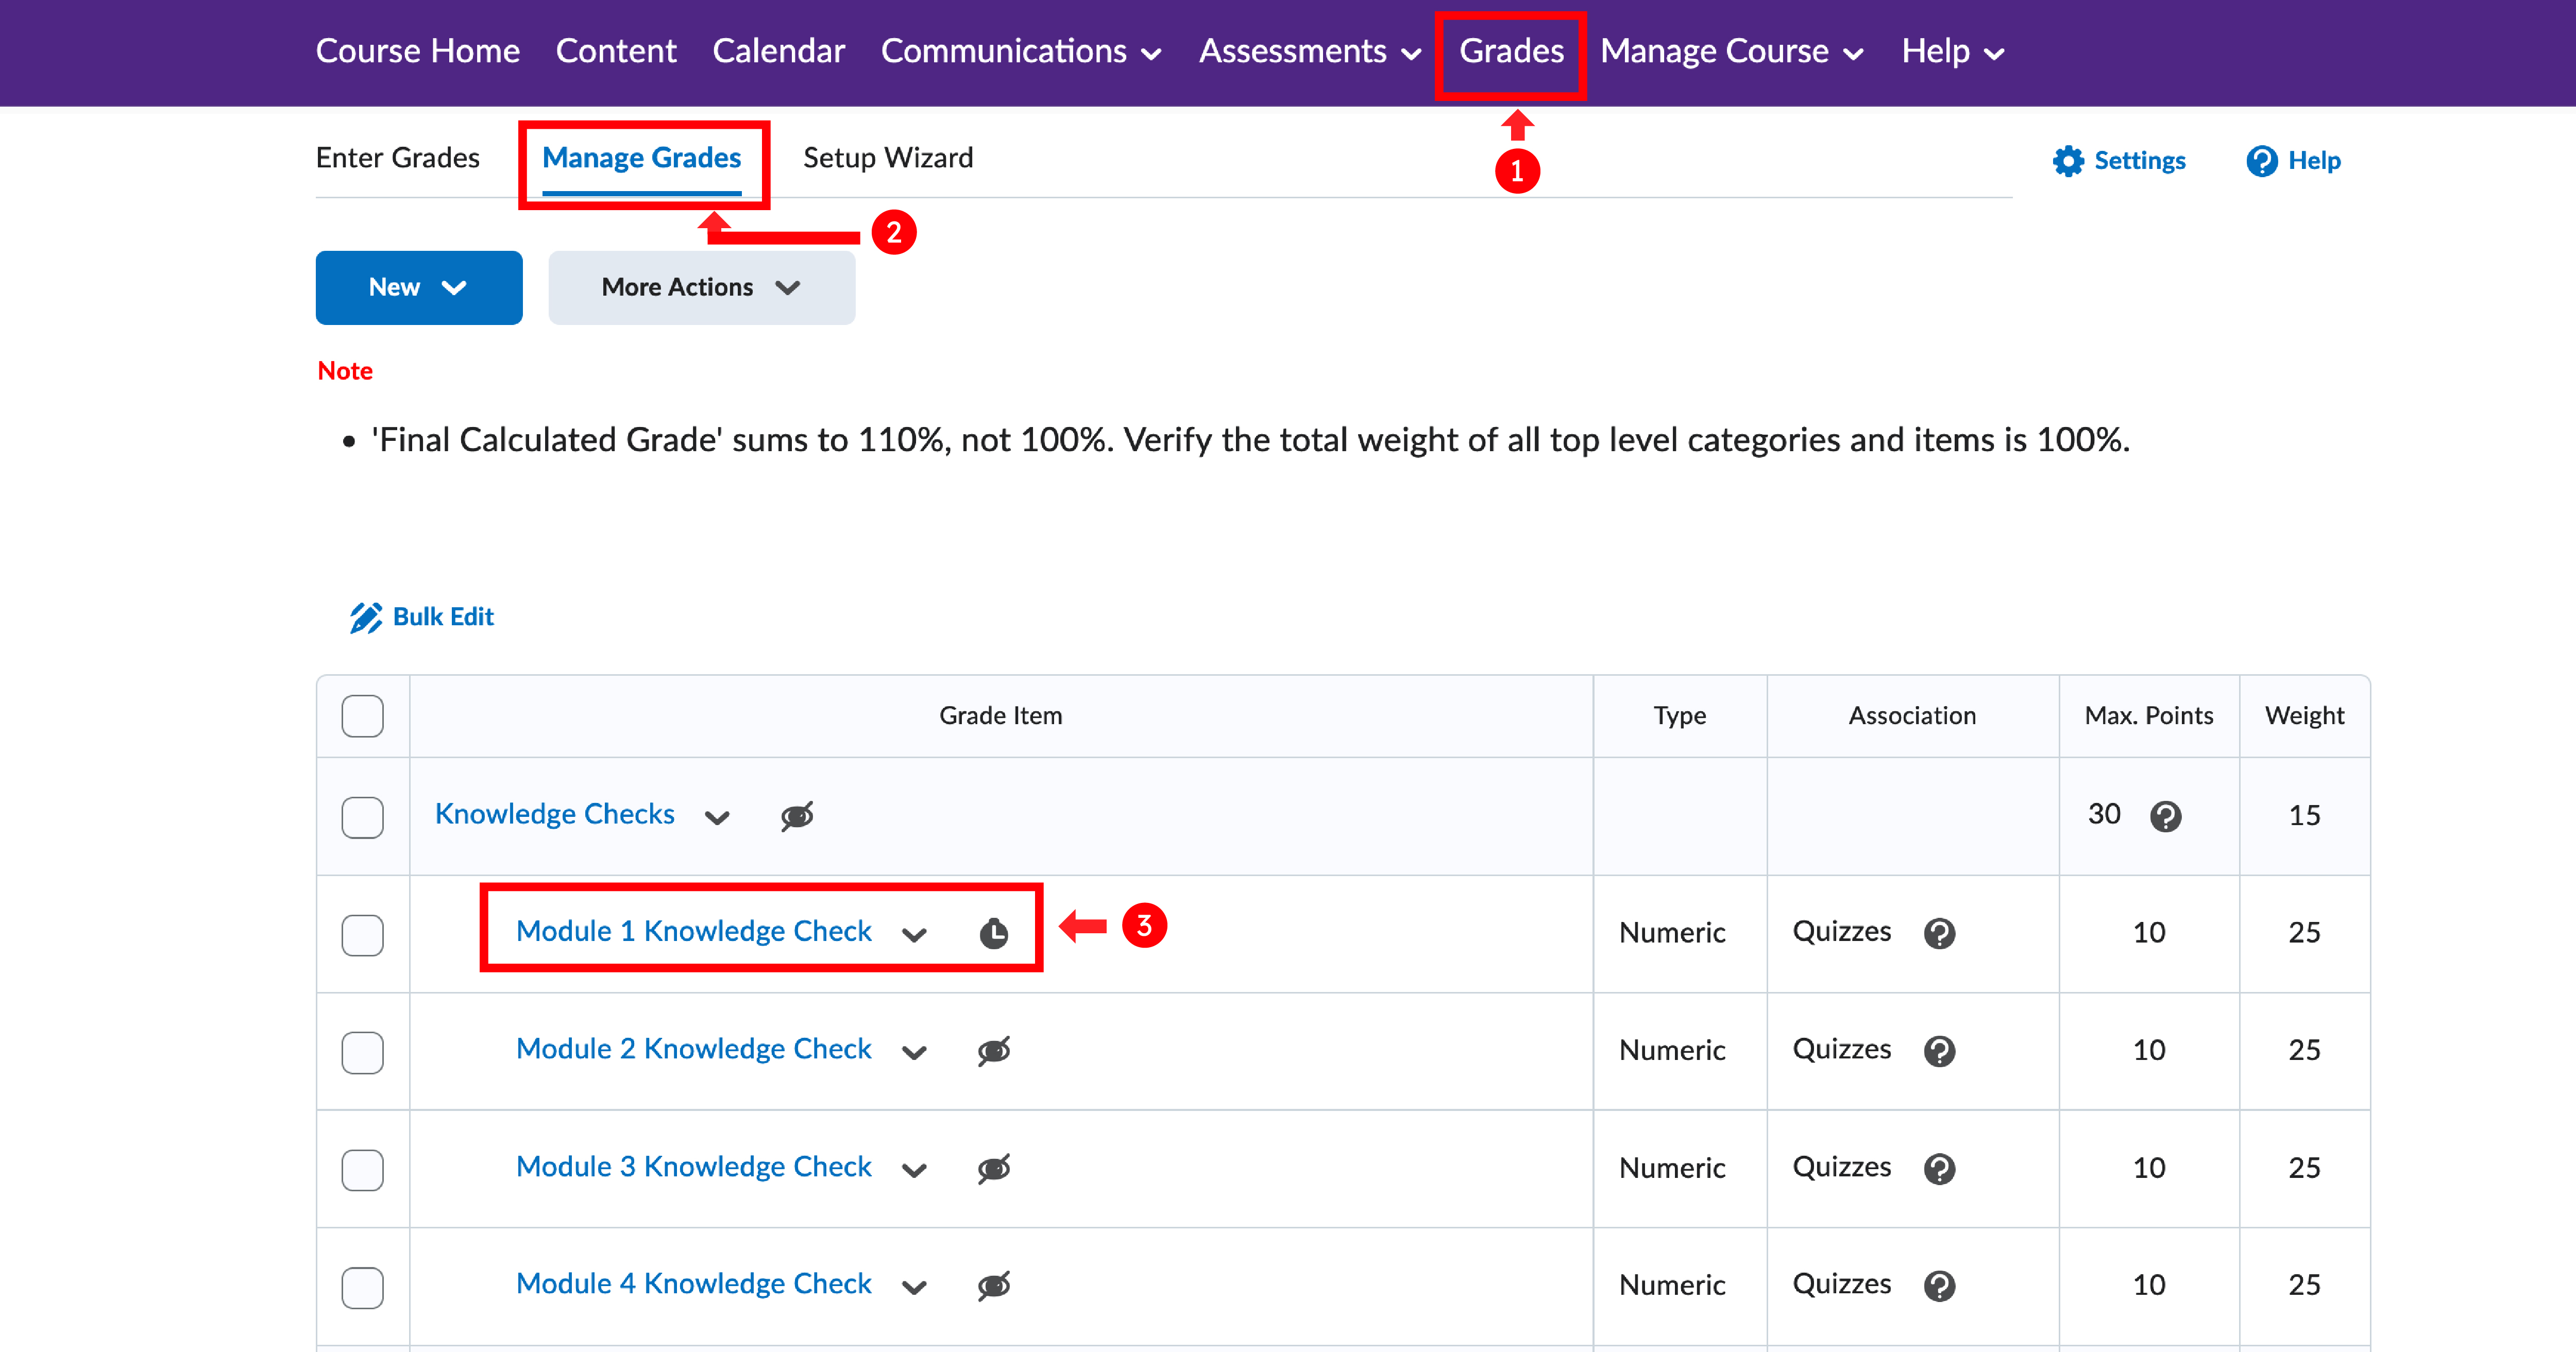Select the Knowledge Checks category checkbox
2576x1352 pixels.
(x=362, y=816)
